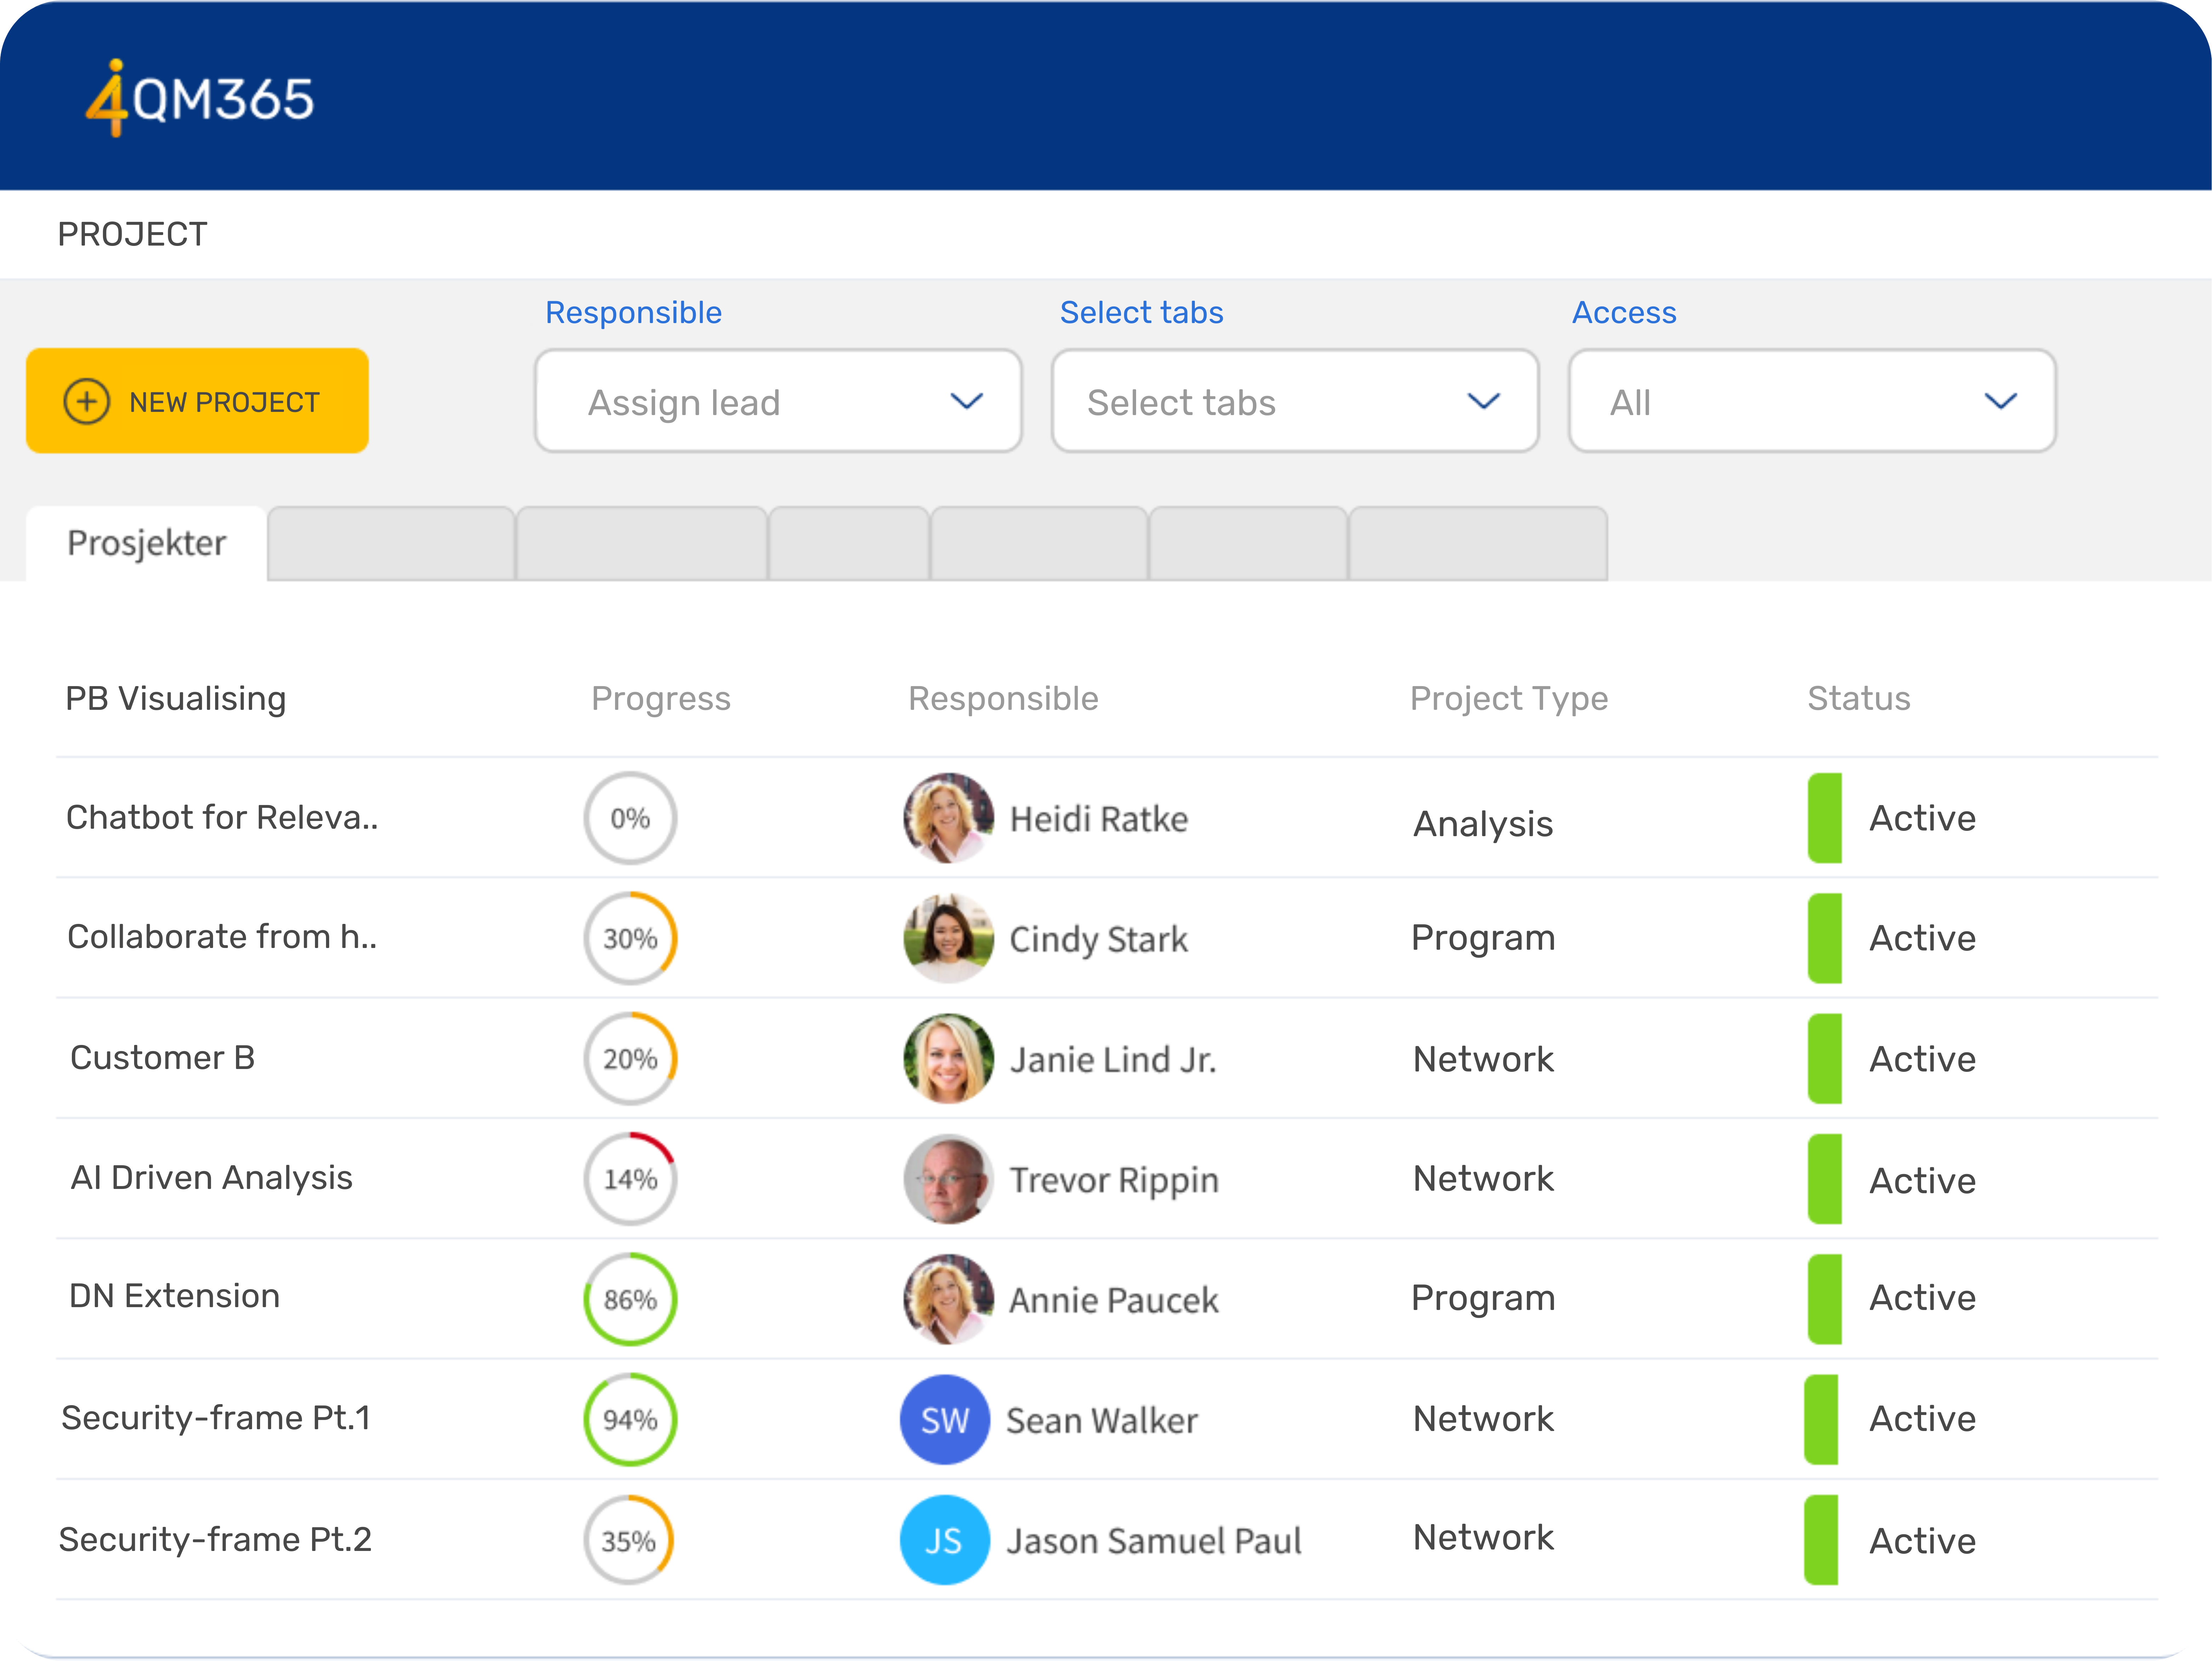Click the PROJECT page title

click(132, 234)
